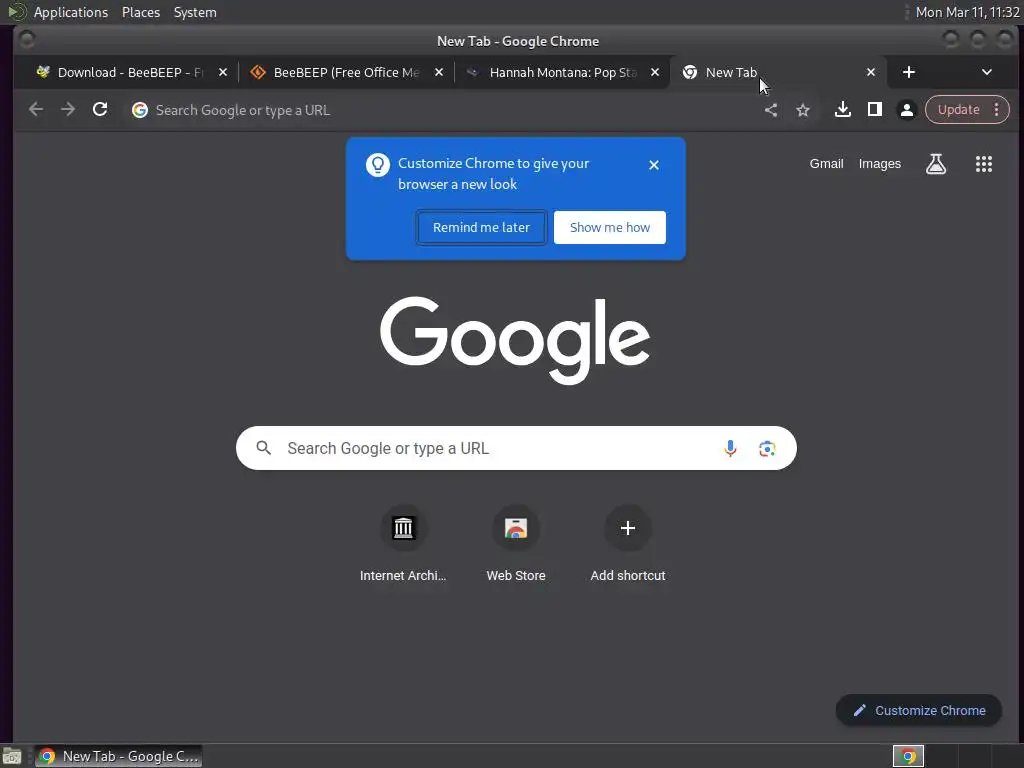The image size is (1024, 768).
Task: Dismiss the Customize Chrome popup
Action: pyautogui.click(x=654, y=165)
